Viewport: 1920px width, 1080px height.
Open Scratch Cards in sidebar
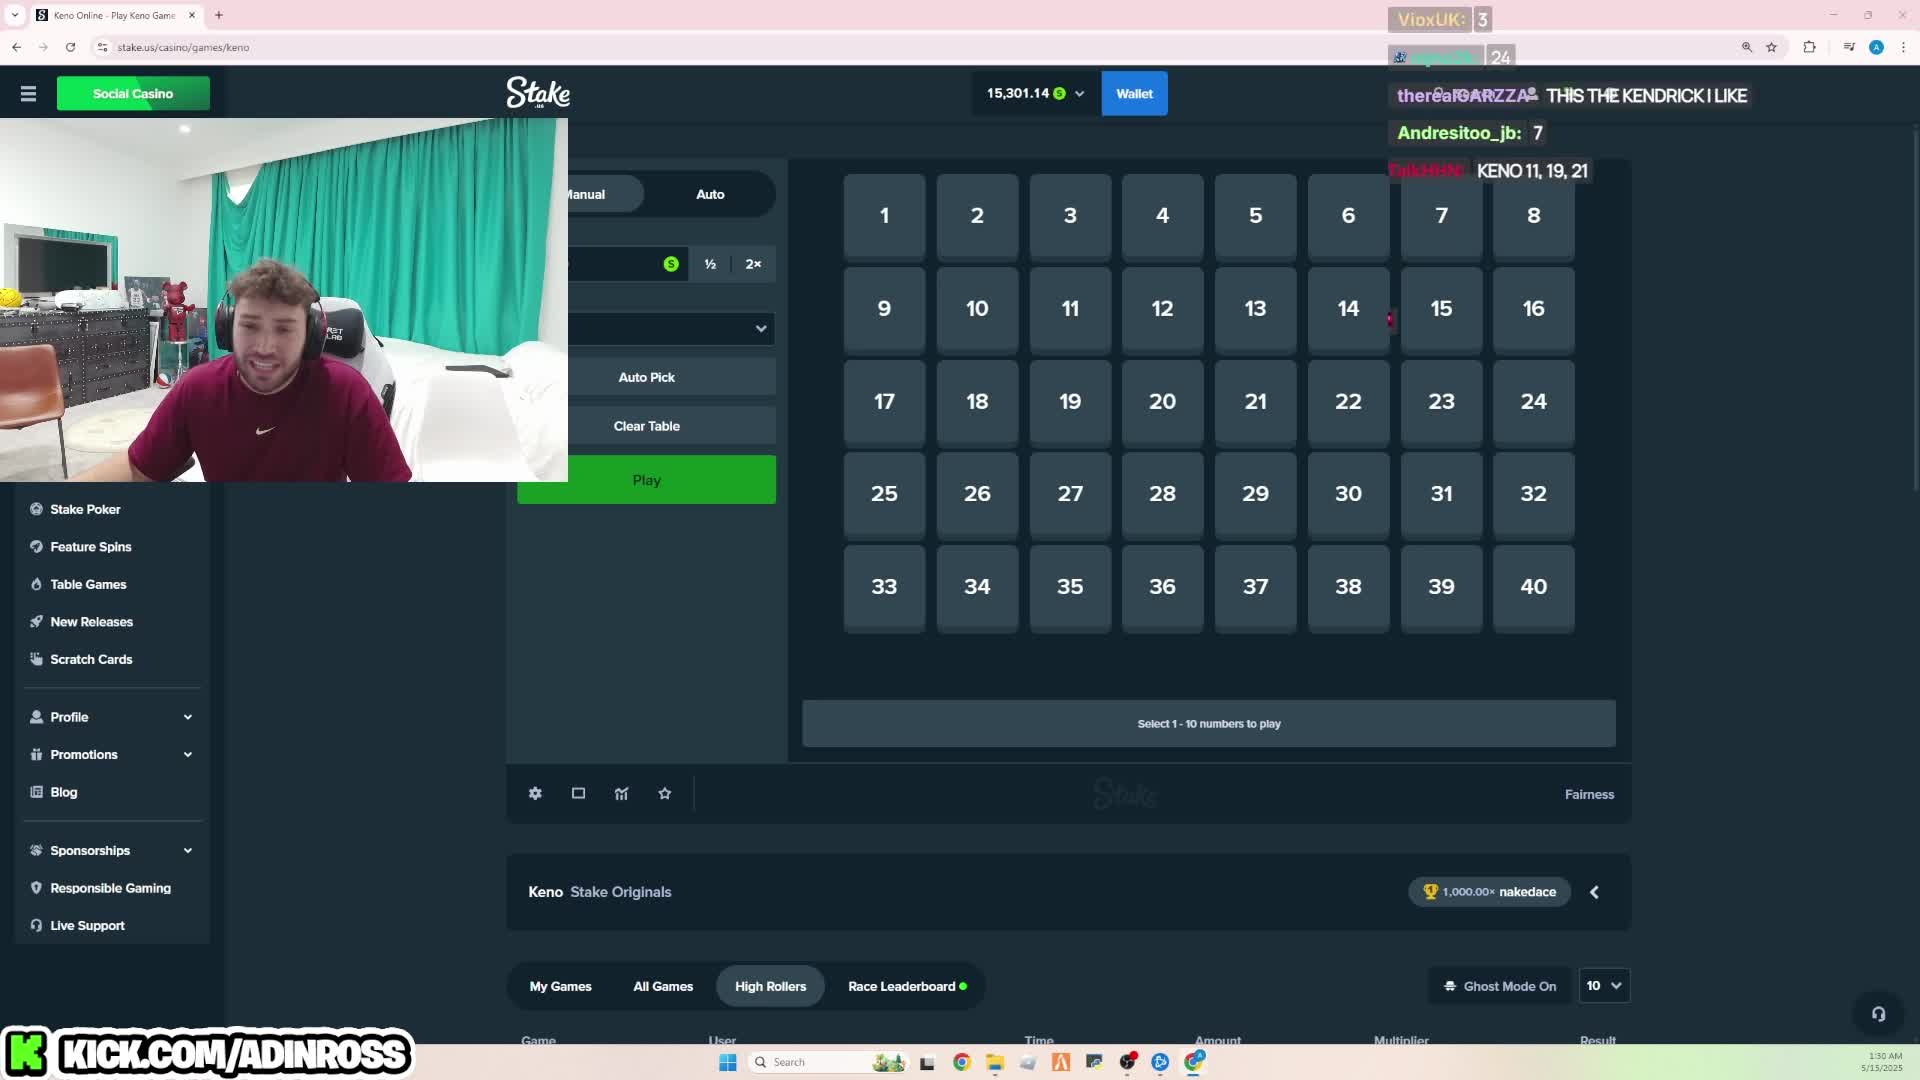[x=91, y=660]
